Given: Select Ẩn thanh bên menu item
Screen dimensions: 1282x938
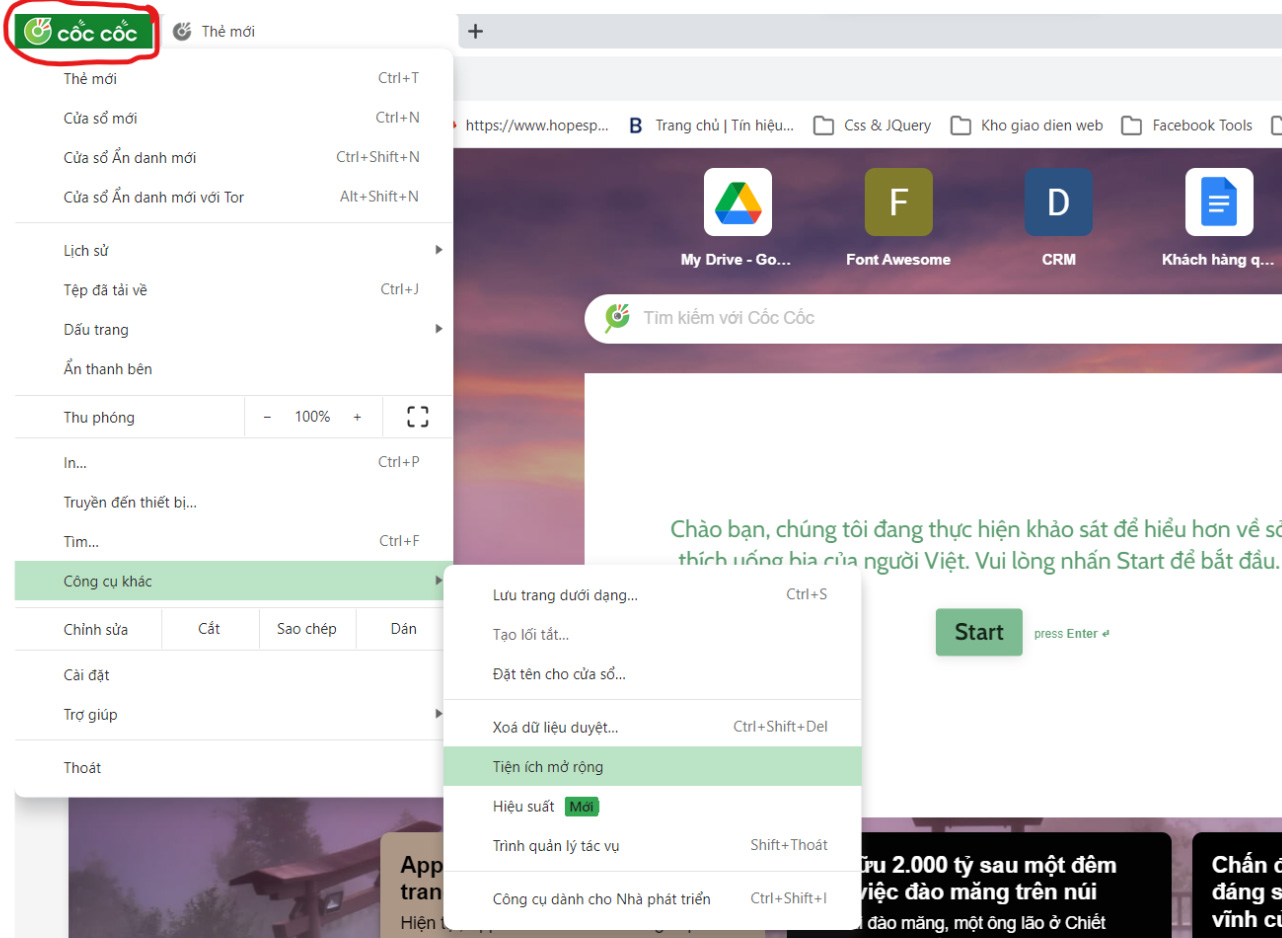Looking at the screenshot, I should (234, 369).
